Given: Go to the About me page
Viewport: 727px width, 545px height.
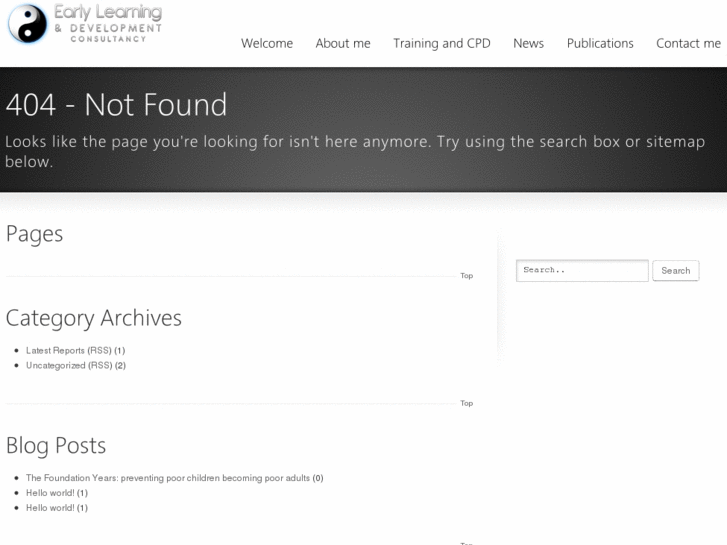Looking at the screenshot, I should click(x=343, y=43).
